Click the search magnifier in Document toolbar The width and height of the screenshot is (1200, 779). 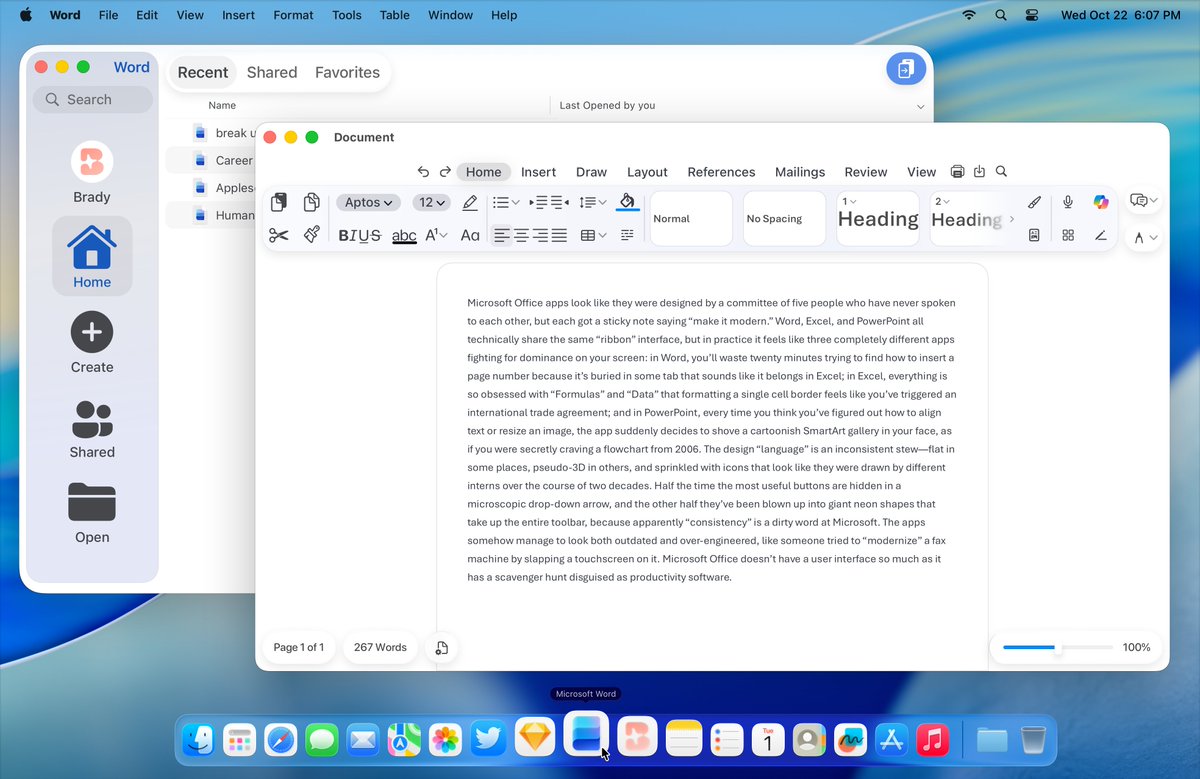click(1001, 172)
